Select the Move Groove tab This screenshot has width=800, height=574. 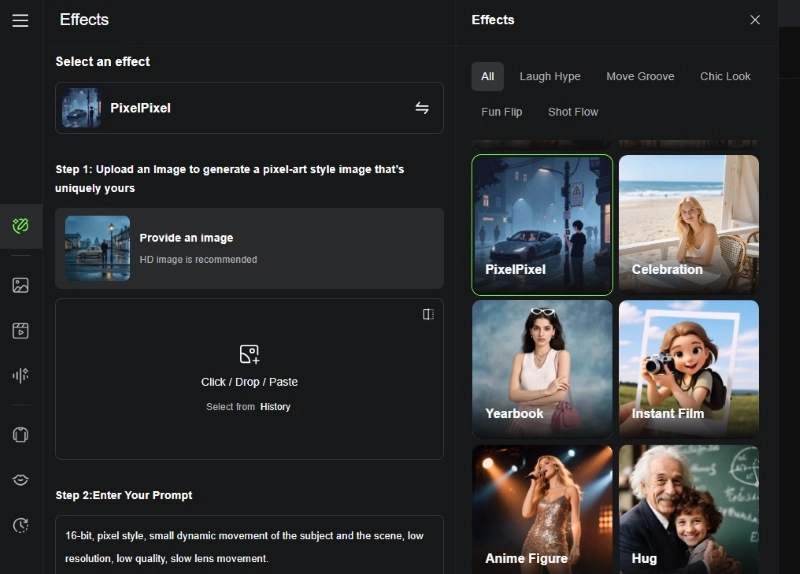(x=640, y=77)
